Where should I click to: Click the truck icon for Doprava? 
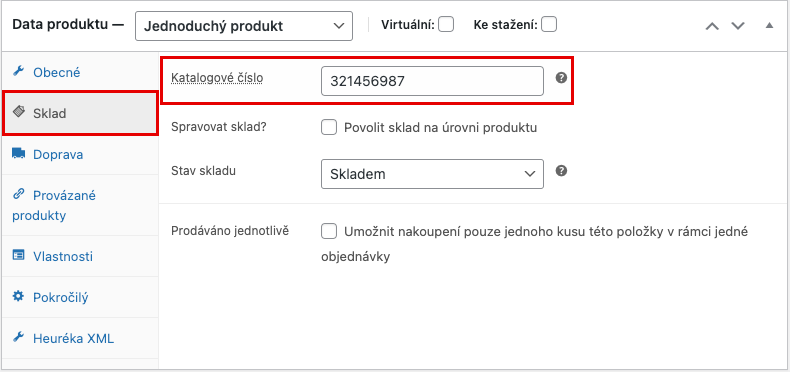pos(18,153)
